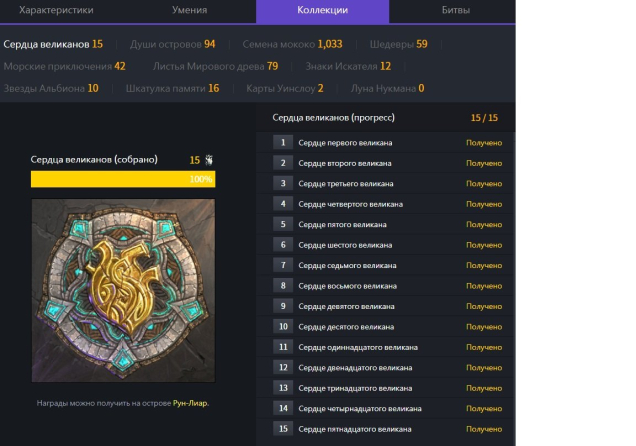View Карты Уинслоу collection
The image size is (636, 446).
[285, 88]
